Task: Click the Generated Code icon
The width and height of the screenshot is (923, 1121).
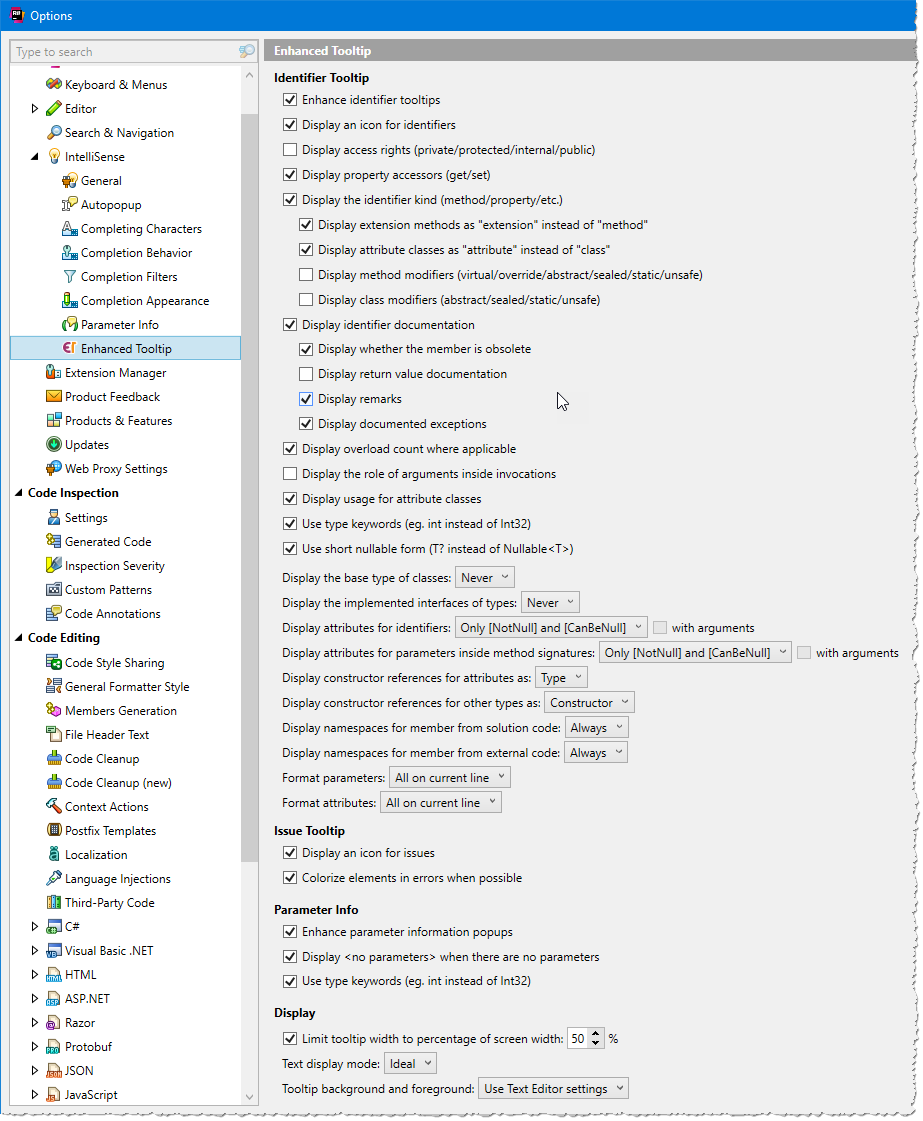Action: pyautogui.click(x=54, y=542)
